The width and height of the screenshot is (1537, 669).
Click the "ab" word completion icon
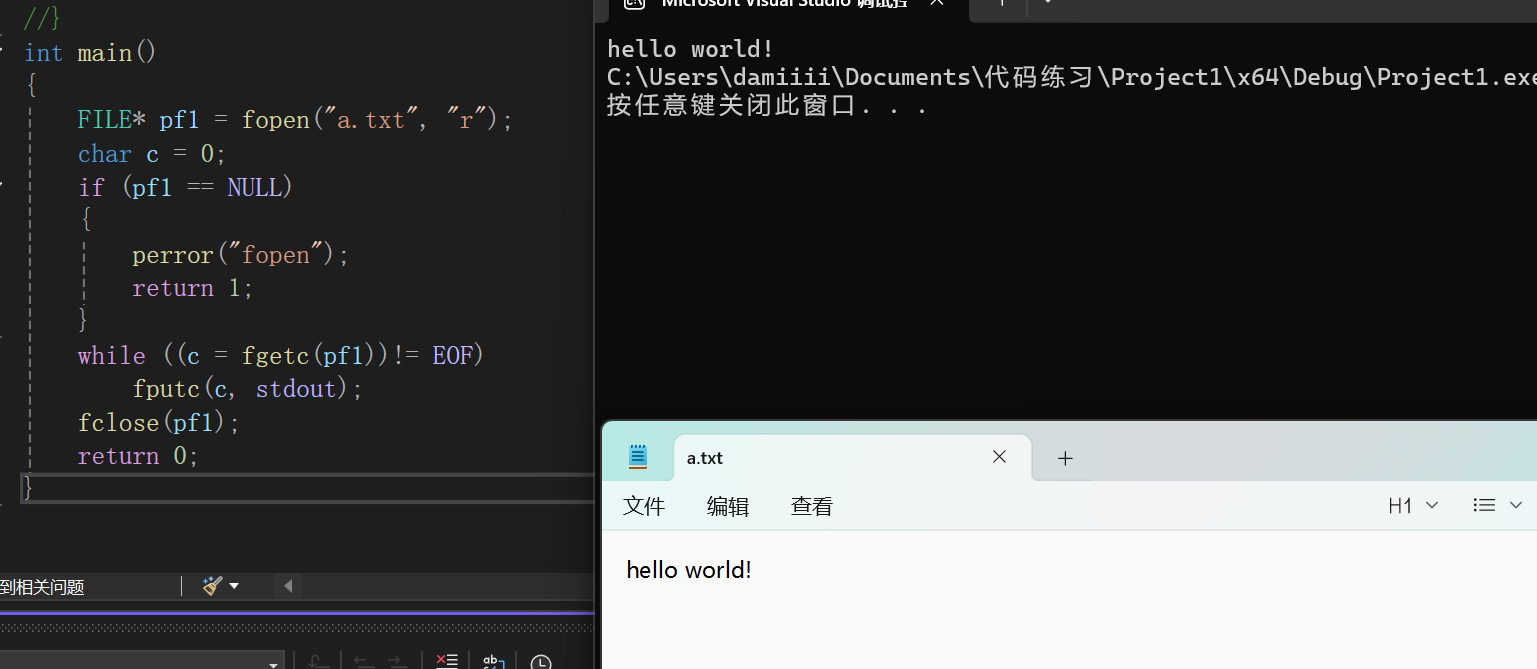[492, 661]
